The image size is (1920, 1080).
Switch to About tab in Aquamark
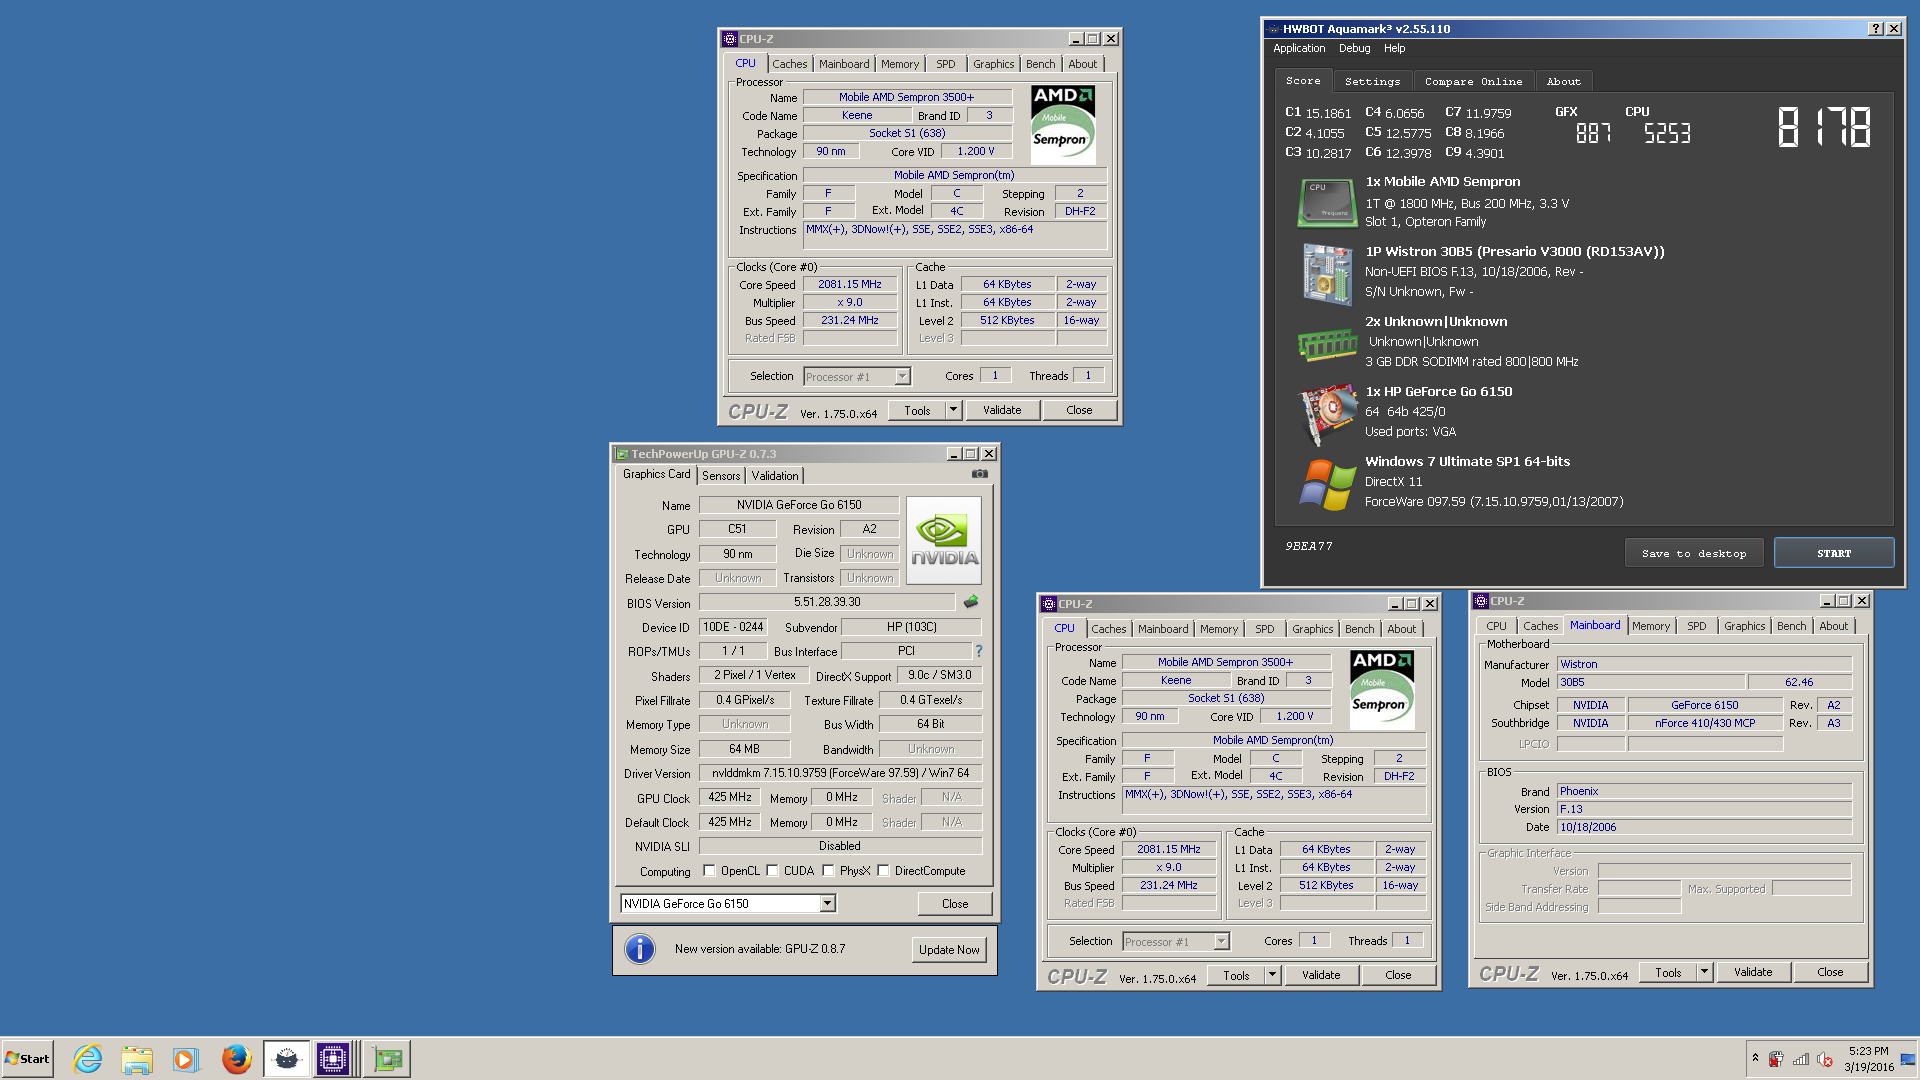(1563, 82)
